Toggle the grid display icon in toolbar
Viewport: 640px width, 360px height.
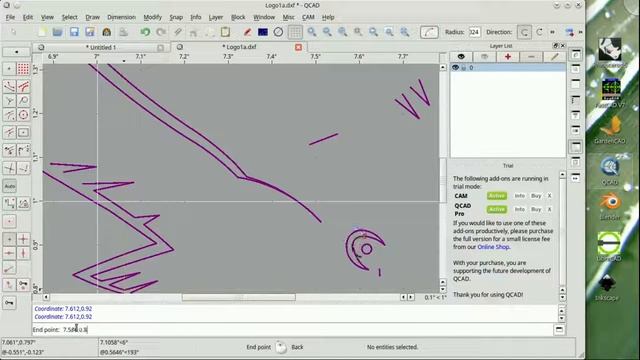(x=295, y=32)
